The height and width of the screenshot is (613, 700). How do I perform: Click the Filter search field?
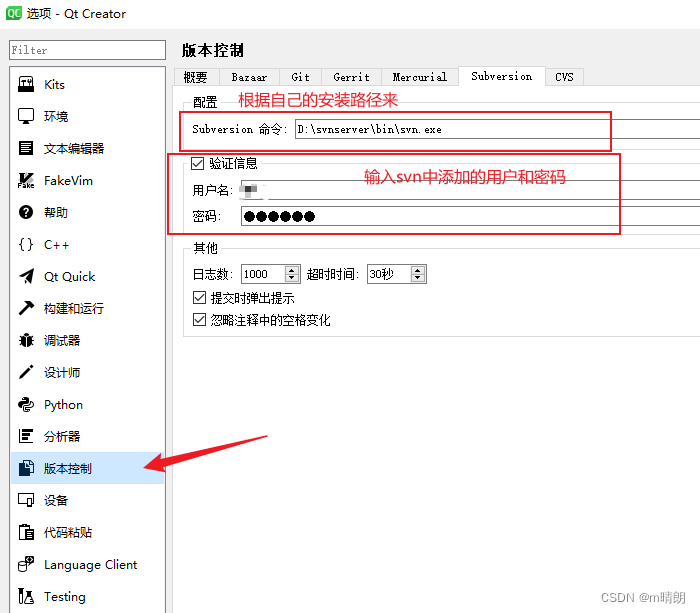pos(88,50)
